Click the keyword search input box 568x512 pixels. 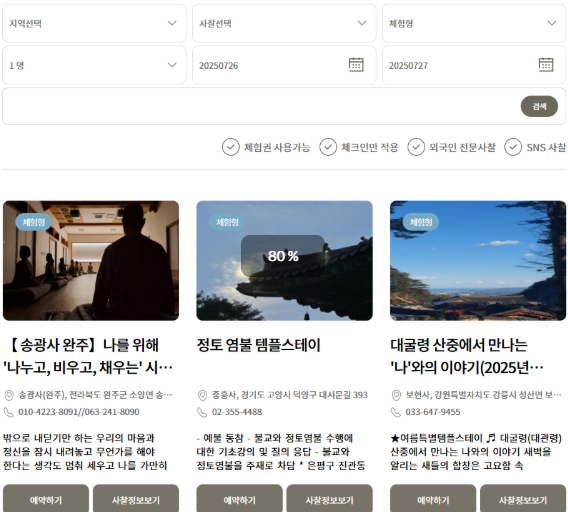point(284,106)
